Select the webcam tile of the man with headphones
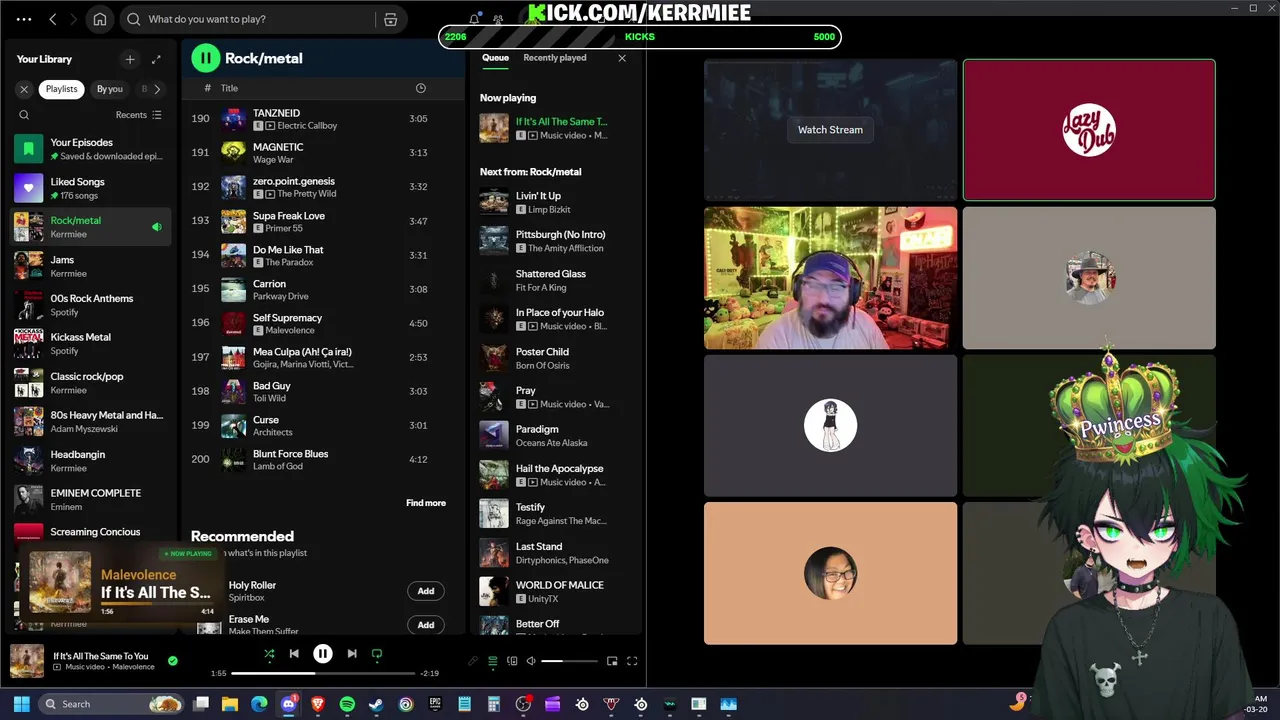1280x720 pixels. 830,278
